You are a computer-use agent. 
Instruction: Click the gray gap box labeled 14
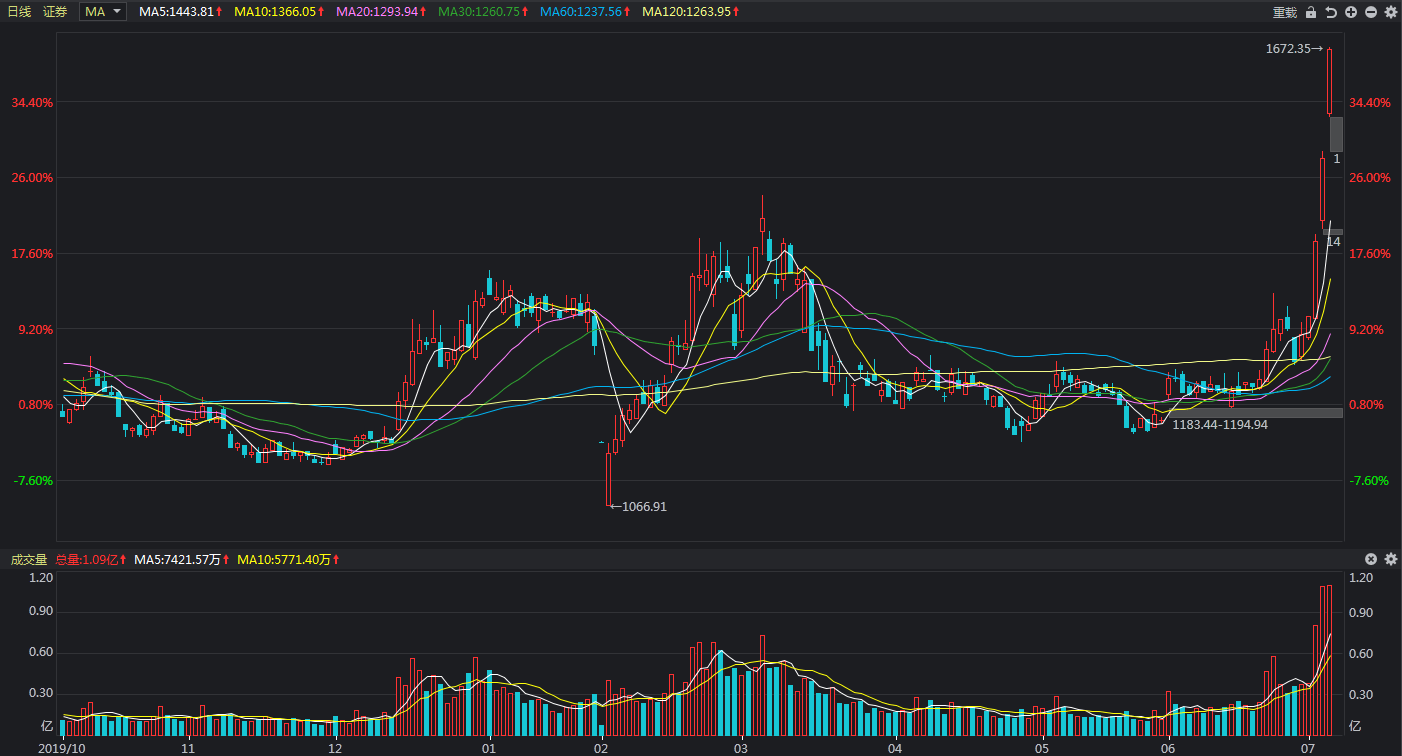[x=1333, y=232]
